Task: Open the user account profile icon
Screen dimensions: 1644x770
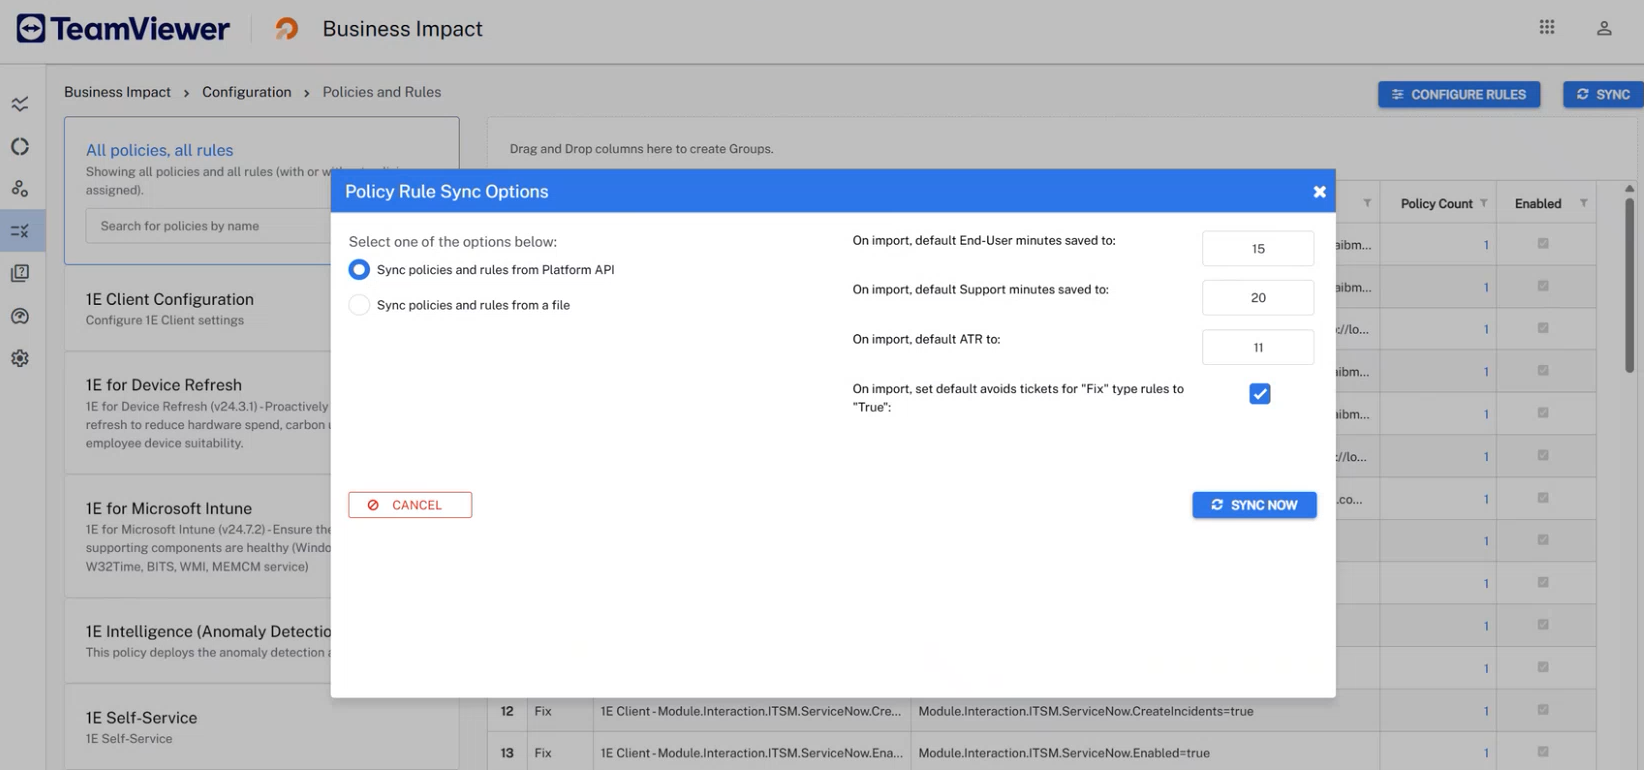Action: (x=1603, y=28)
